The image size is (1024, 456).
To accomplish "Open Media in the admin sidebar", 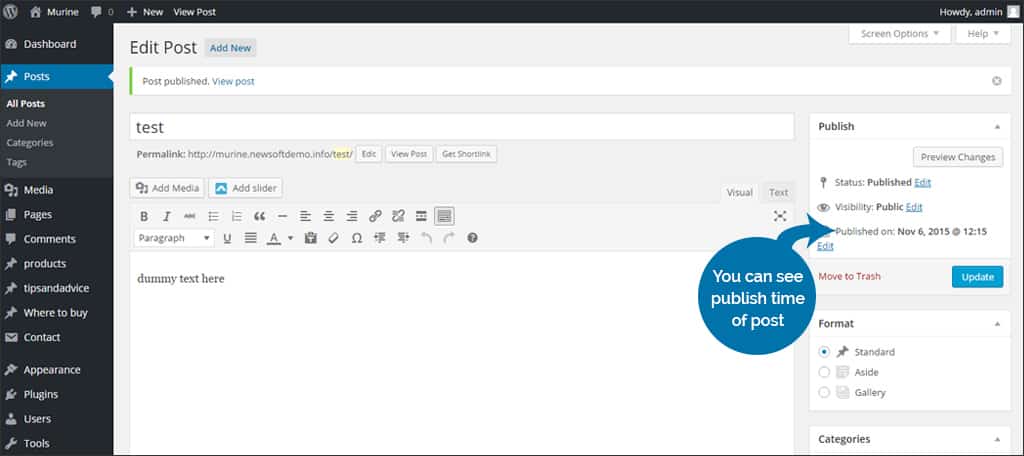I will click(38, 190).
